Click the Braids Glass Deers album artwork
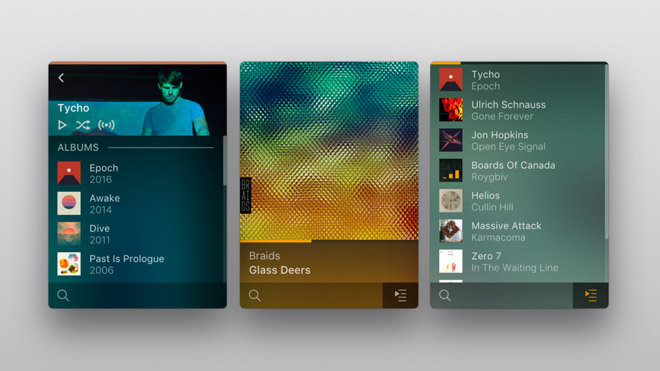This screenshot has width=660, height=371. click(329, 151)
